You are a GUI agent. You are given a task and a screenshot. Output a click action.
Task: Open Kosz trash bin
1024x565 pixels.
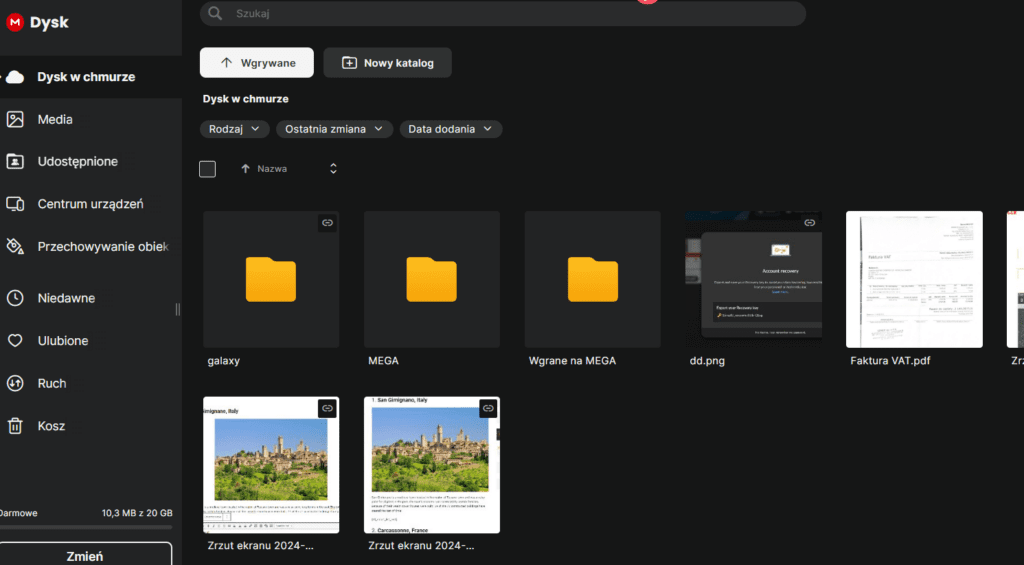click(15, 426)
